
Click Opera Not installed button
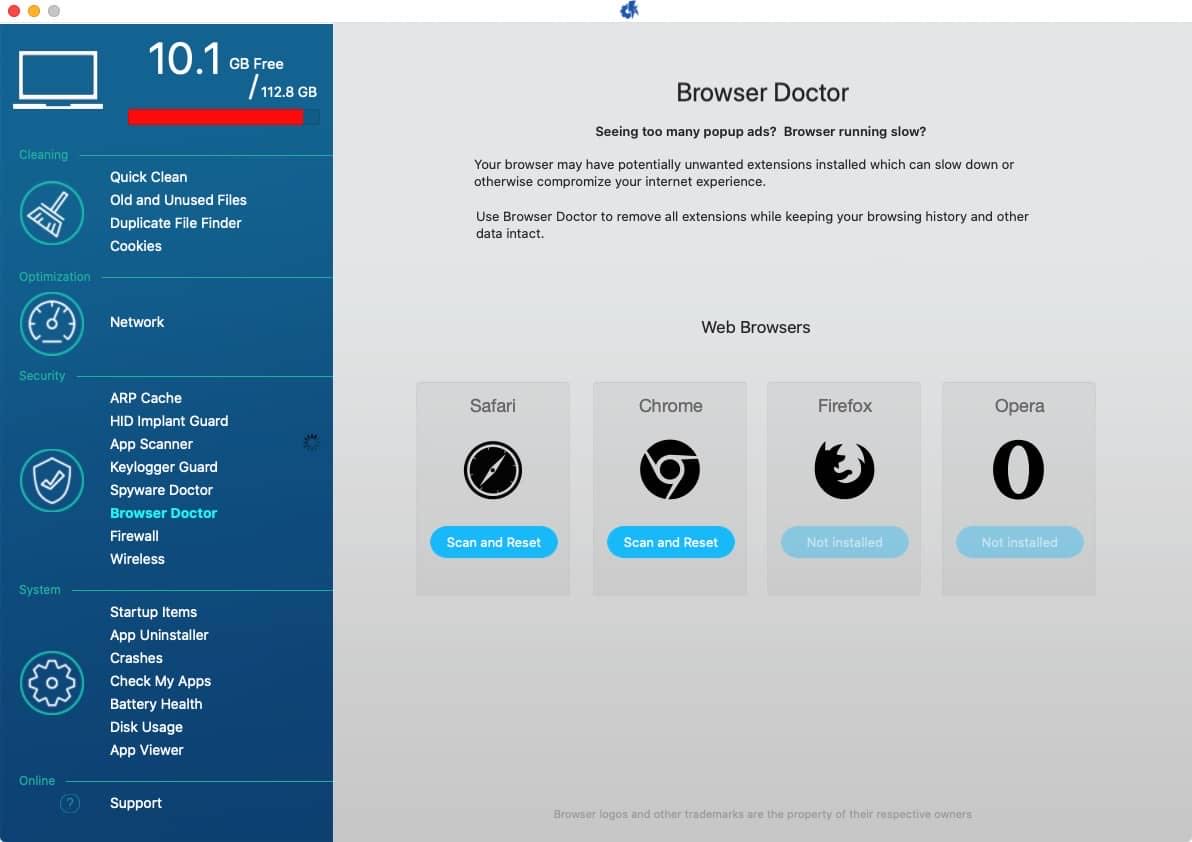tap(1019, 542)
